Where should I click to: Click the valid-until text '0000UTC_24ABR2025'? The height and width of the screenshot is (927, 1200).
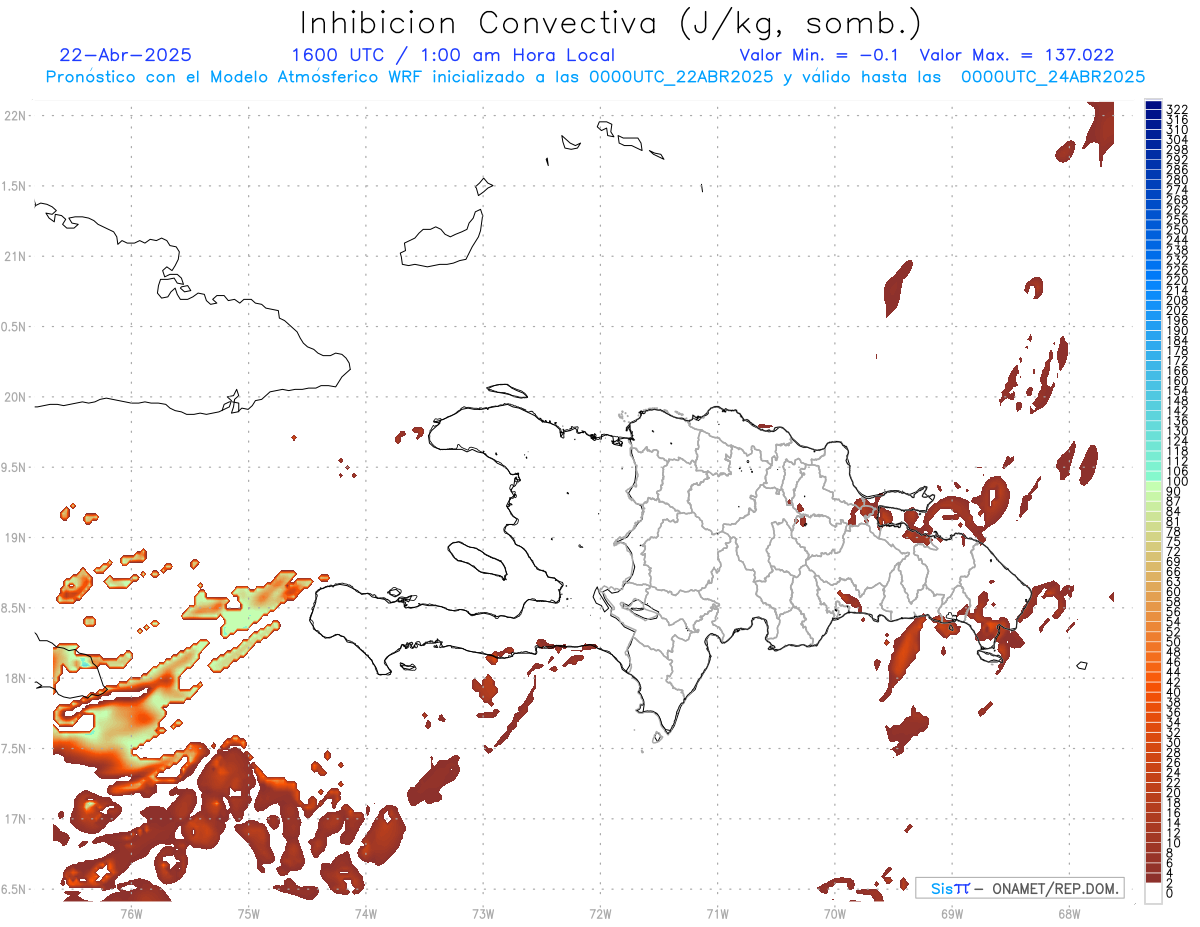click(x=1053, y=76)
